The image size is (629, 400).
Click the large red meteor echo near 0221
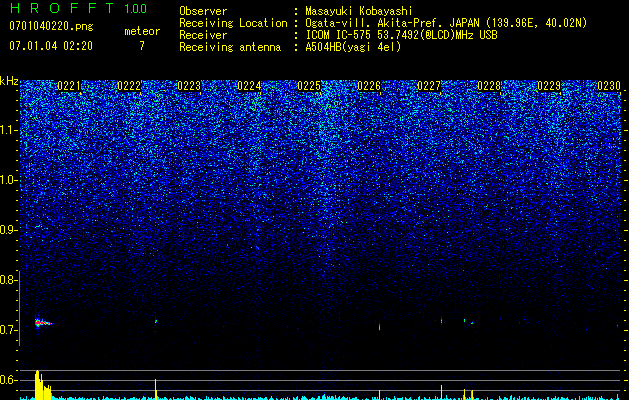click(42, 323)
